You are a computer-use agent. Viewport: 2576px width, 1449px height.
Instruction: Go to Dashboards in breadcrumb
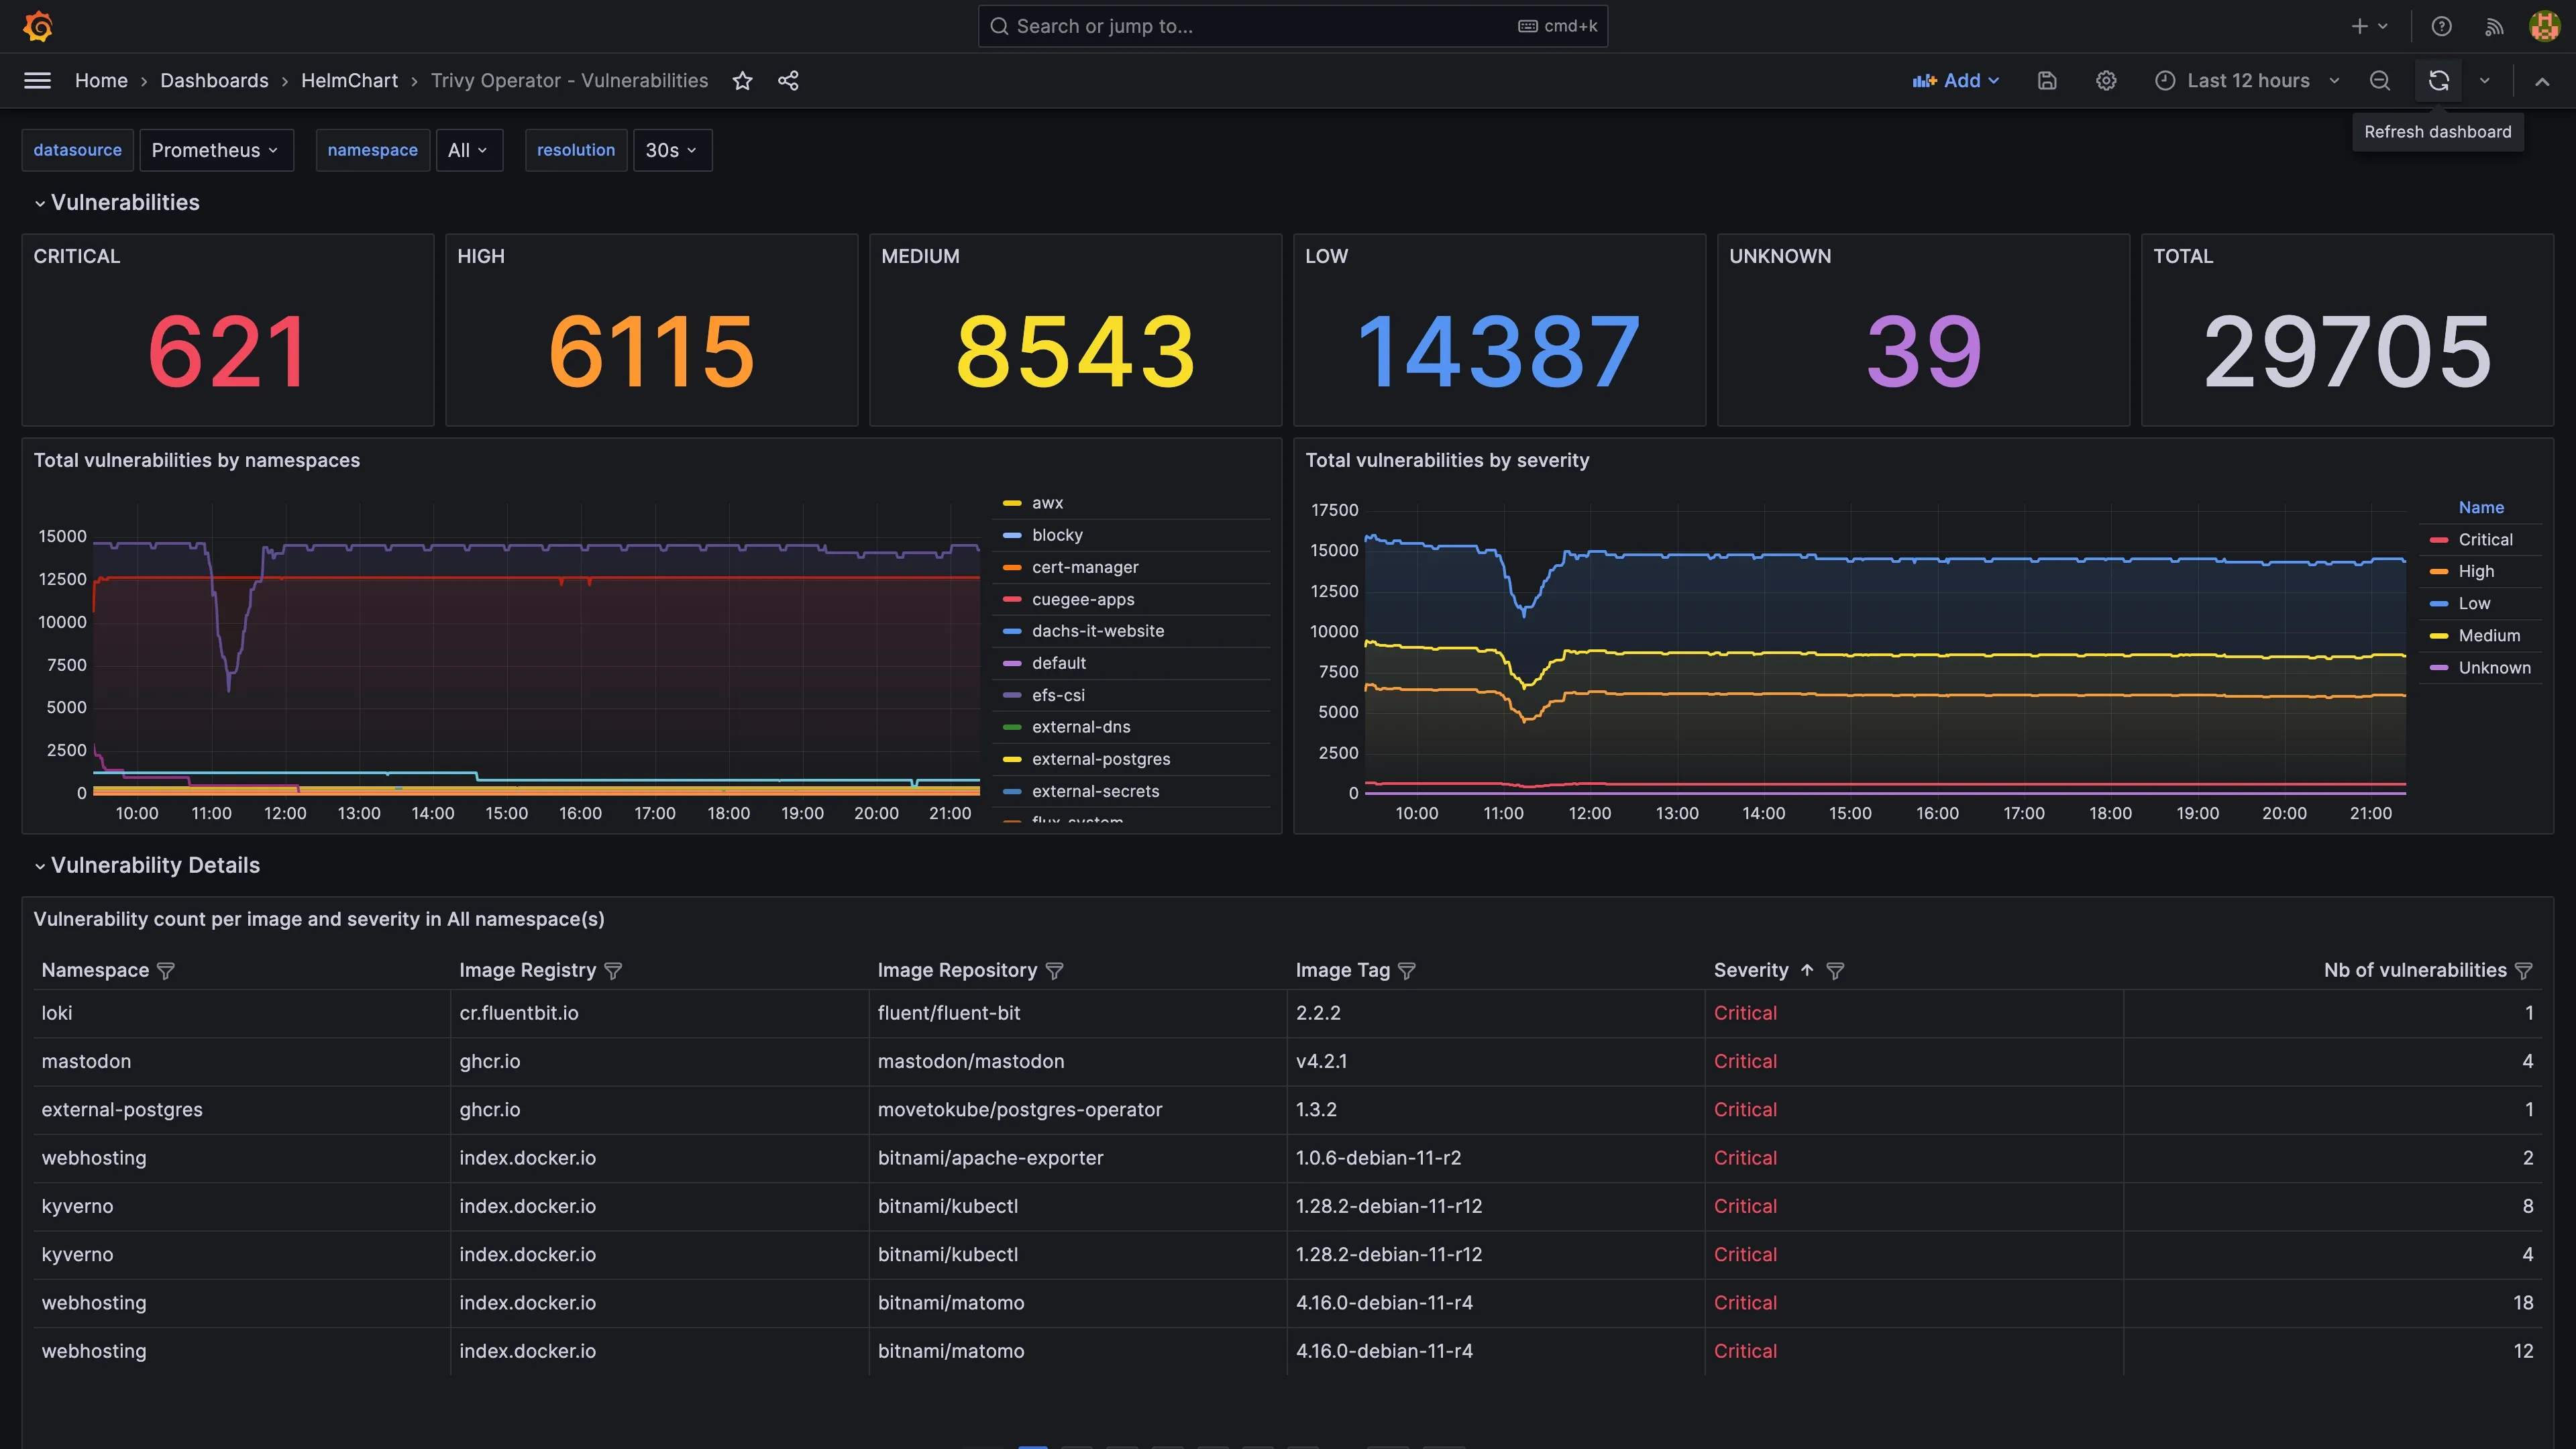(x=214, y=81)
